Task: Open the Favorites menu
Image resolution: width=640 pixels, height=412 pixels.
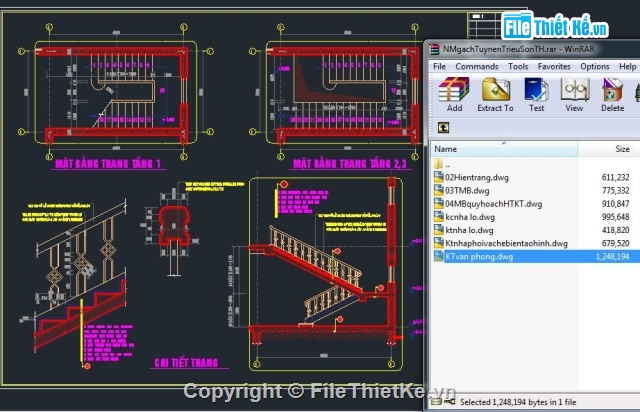Action: 554,66
